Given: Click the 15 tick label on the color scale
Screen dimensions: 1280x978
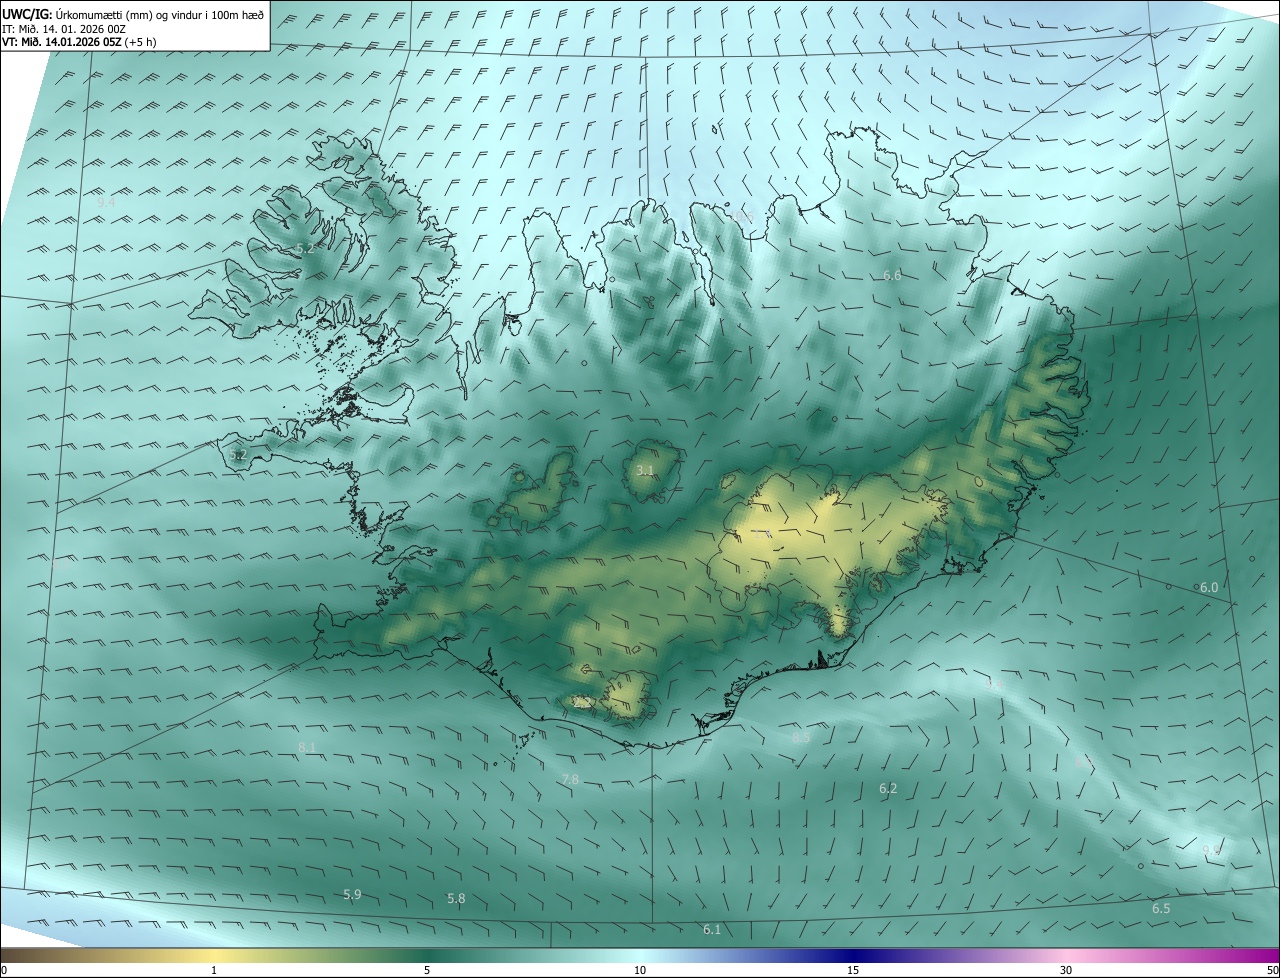Looking at the screenshot, I should 853,971.
